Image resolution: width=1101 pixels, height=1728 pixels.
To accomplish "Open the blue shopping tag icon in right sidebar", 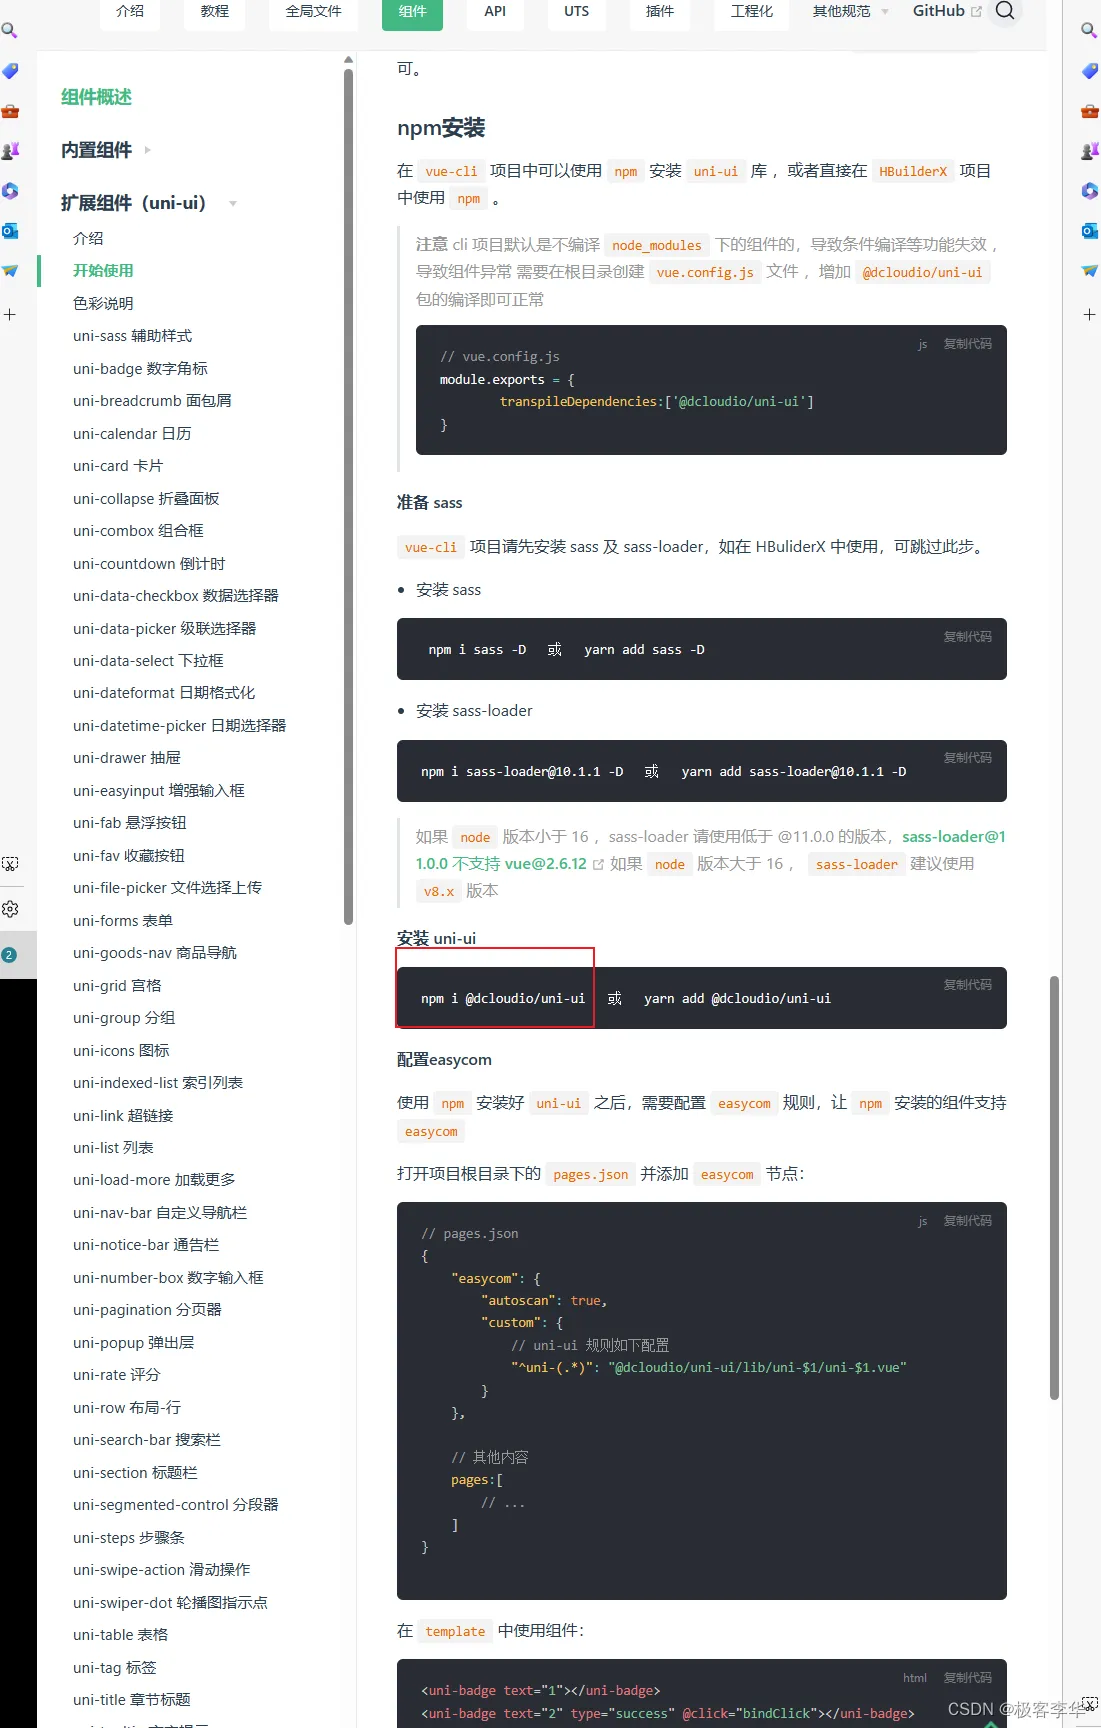I will click(x=1090, y=71).
